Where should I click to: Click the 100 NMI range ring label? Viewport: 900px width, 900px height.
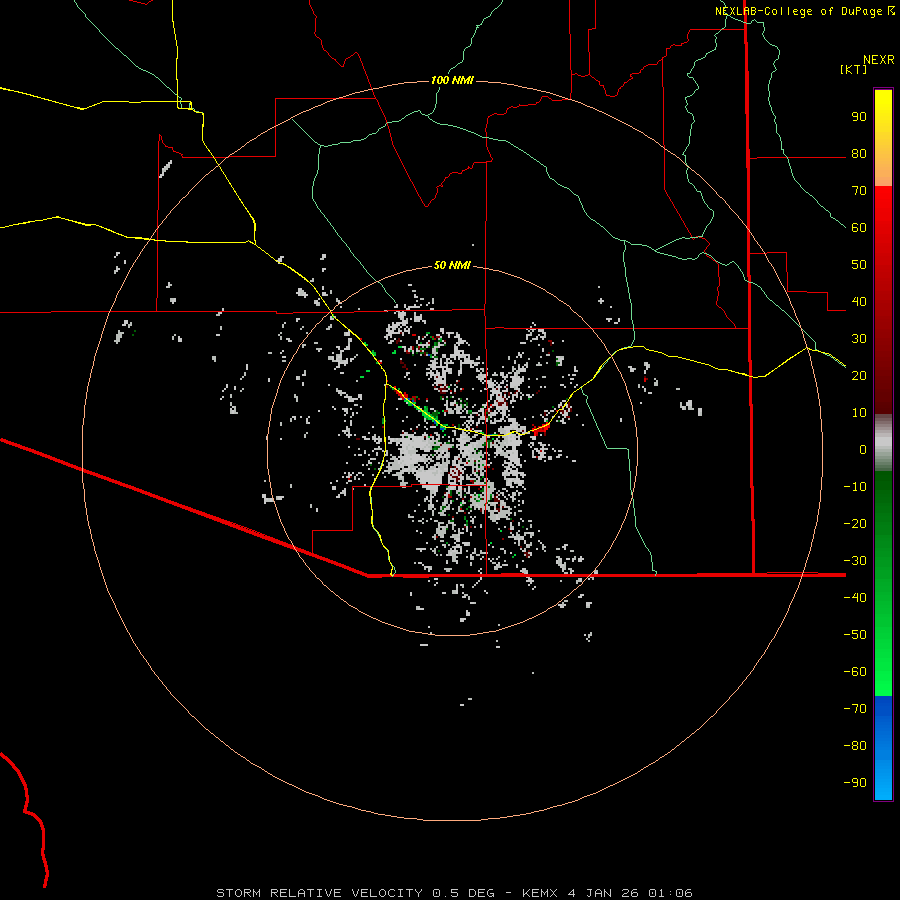(x=452, y=80)
